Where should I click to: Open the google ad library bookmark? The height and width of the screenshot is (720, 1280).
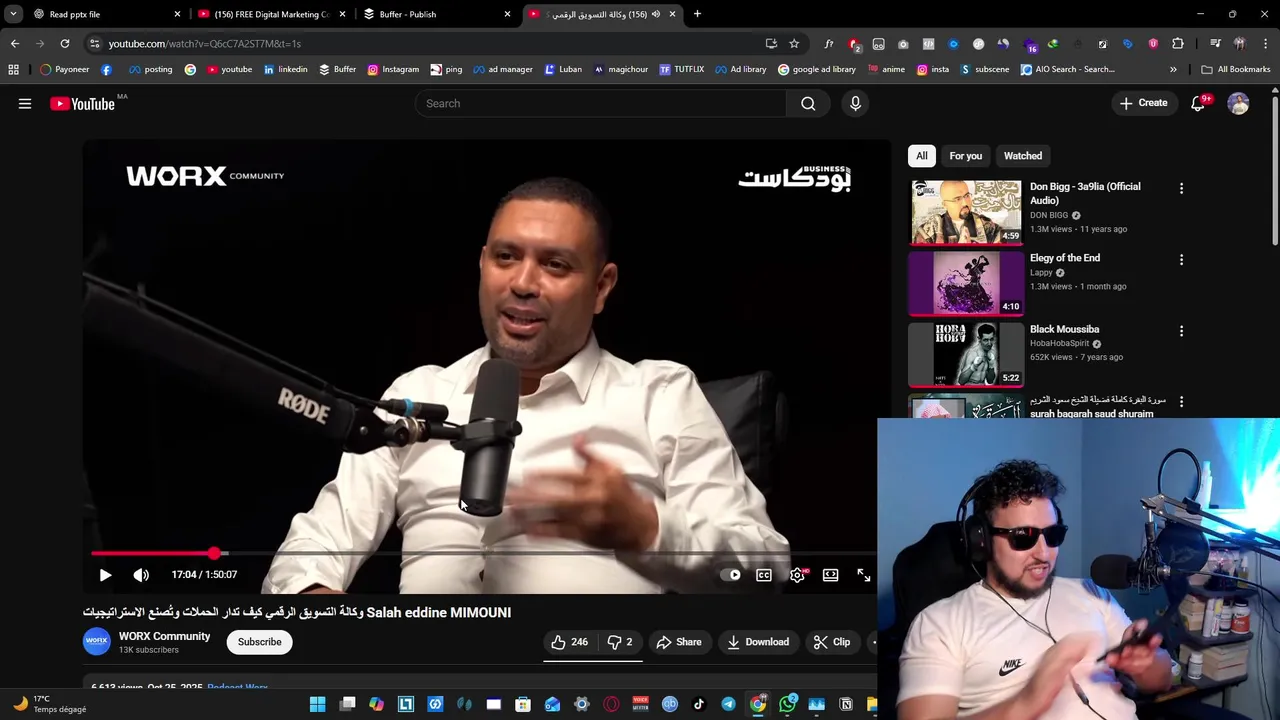817,69
